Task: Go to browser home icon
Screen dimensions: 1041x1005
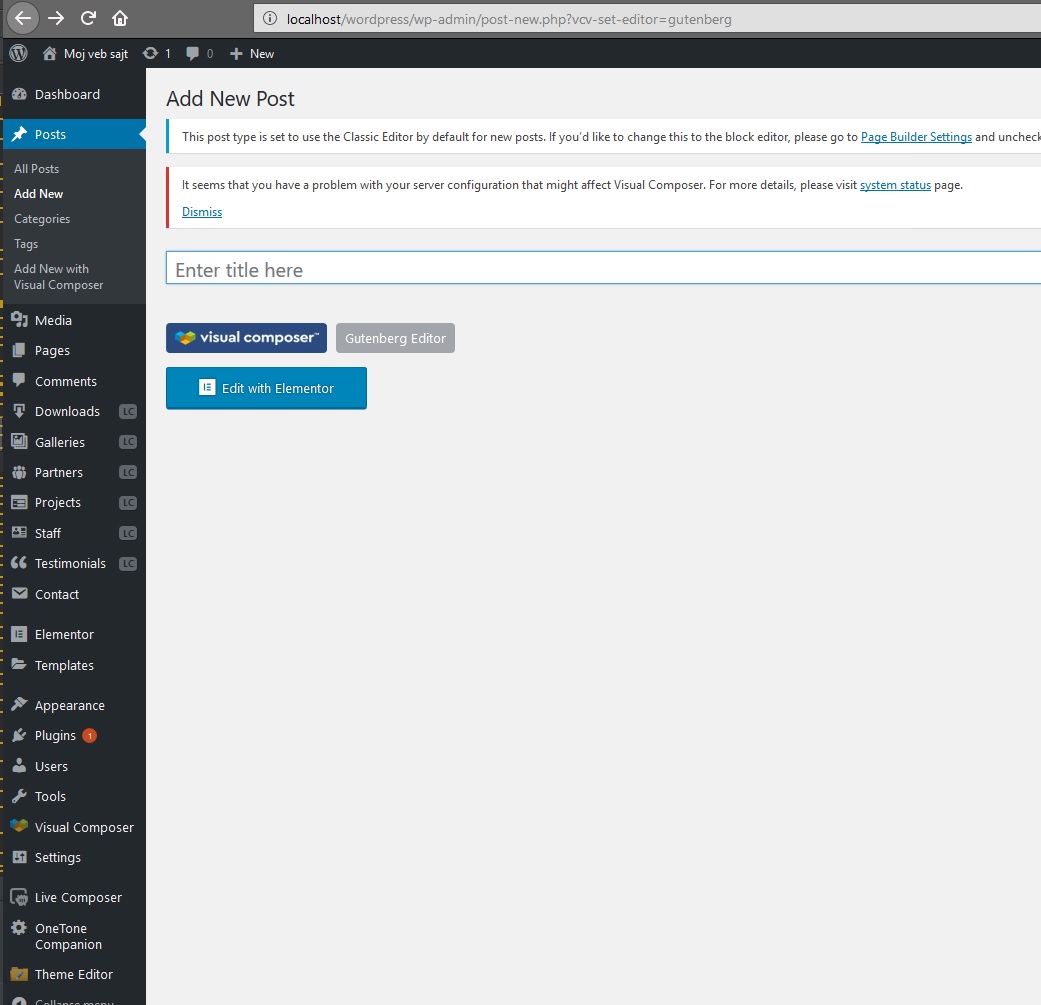Action: pyautogui.click(x=120, y=18)
